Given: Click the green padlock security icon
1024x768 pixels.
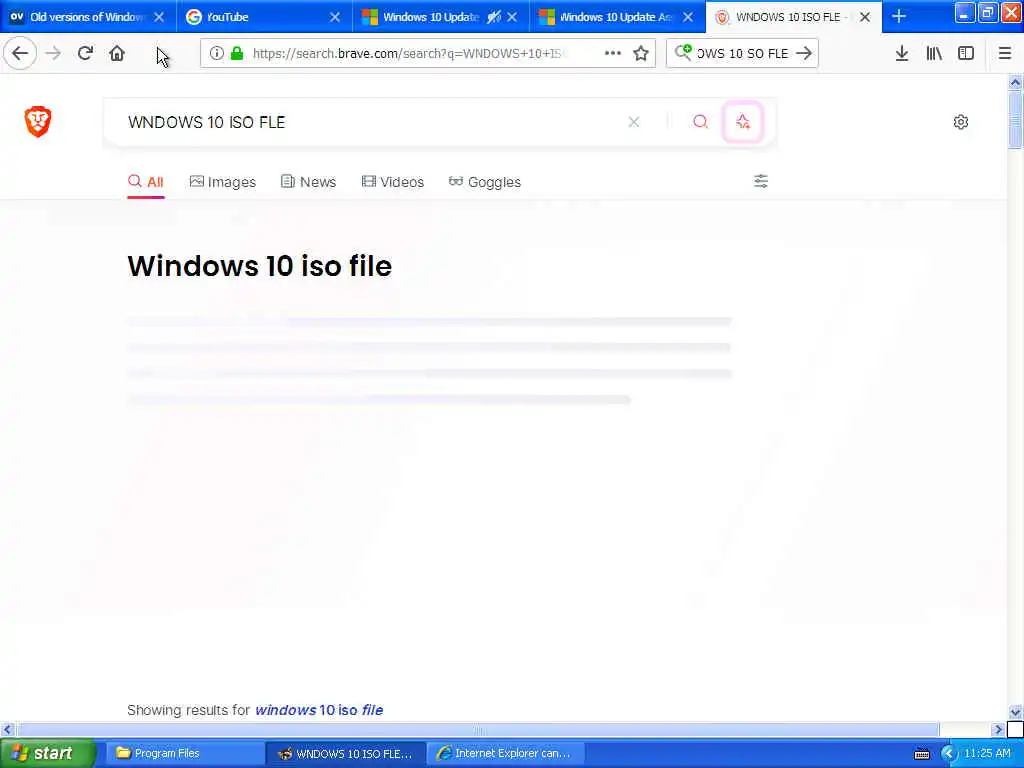Looking at the screenshot, I should pyautogui.click(x=238, y=53).
